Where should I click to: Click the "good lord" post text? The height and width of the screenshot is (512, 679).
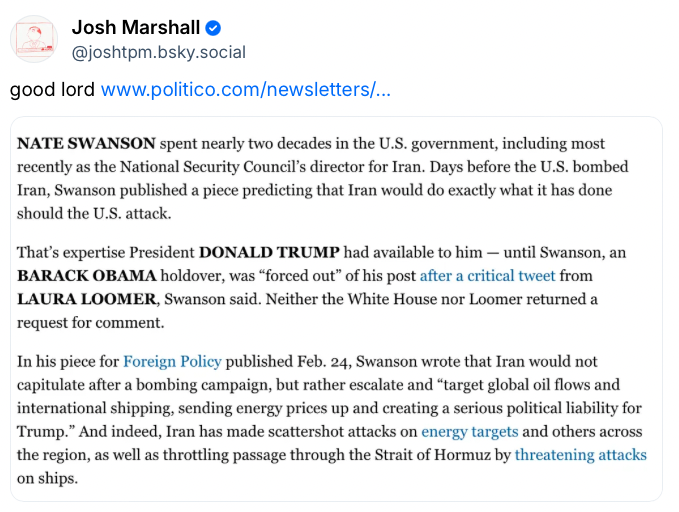(x=52, y=90)
